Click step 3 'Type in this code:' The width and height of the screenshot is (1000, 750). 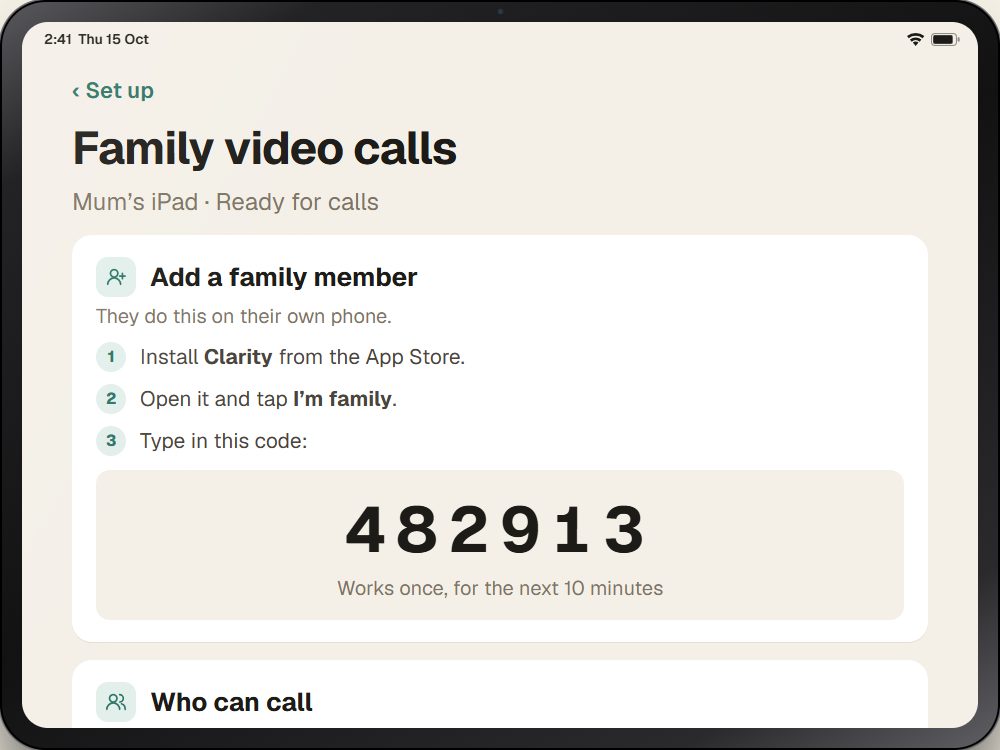224,441
